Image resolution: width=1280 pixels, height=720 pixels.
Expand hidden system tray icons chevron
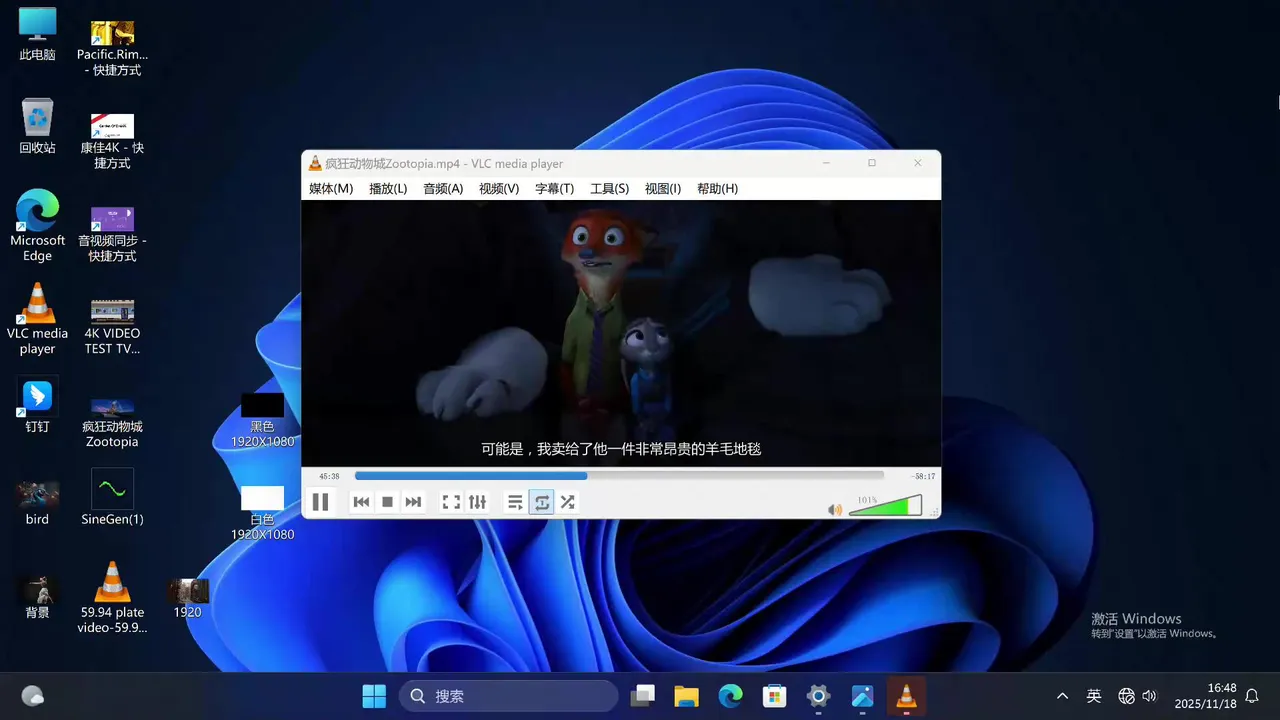click(x=1062, y=696)
